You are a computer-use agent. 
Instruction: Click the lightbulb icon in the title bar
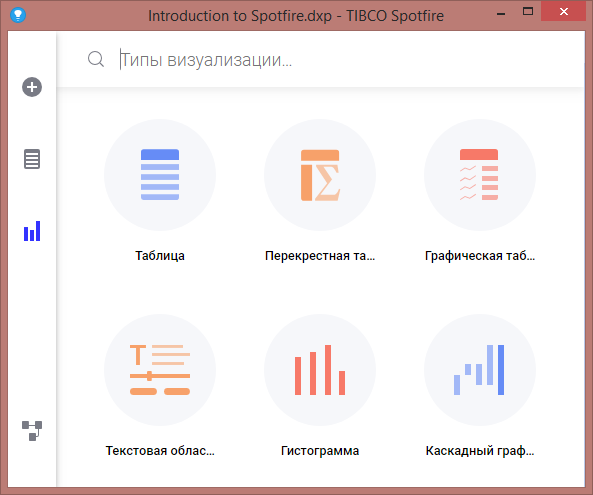(x=18, y=15)
